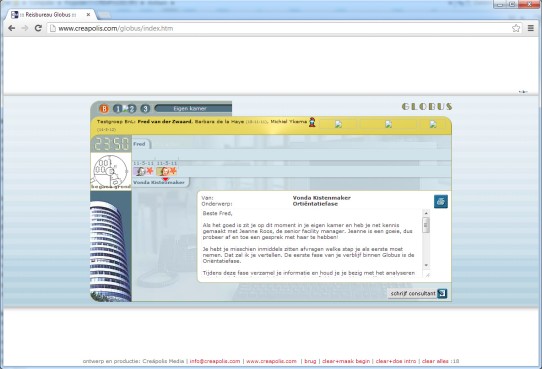Open the Chrome menu icon
542x369 pixels.
531,28
